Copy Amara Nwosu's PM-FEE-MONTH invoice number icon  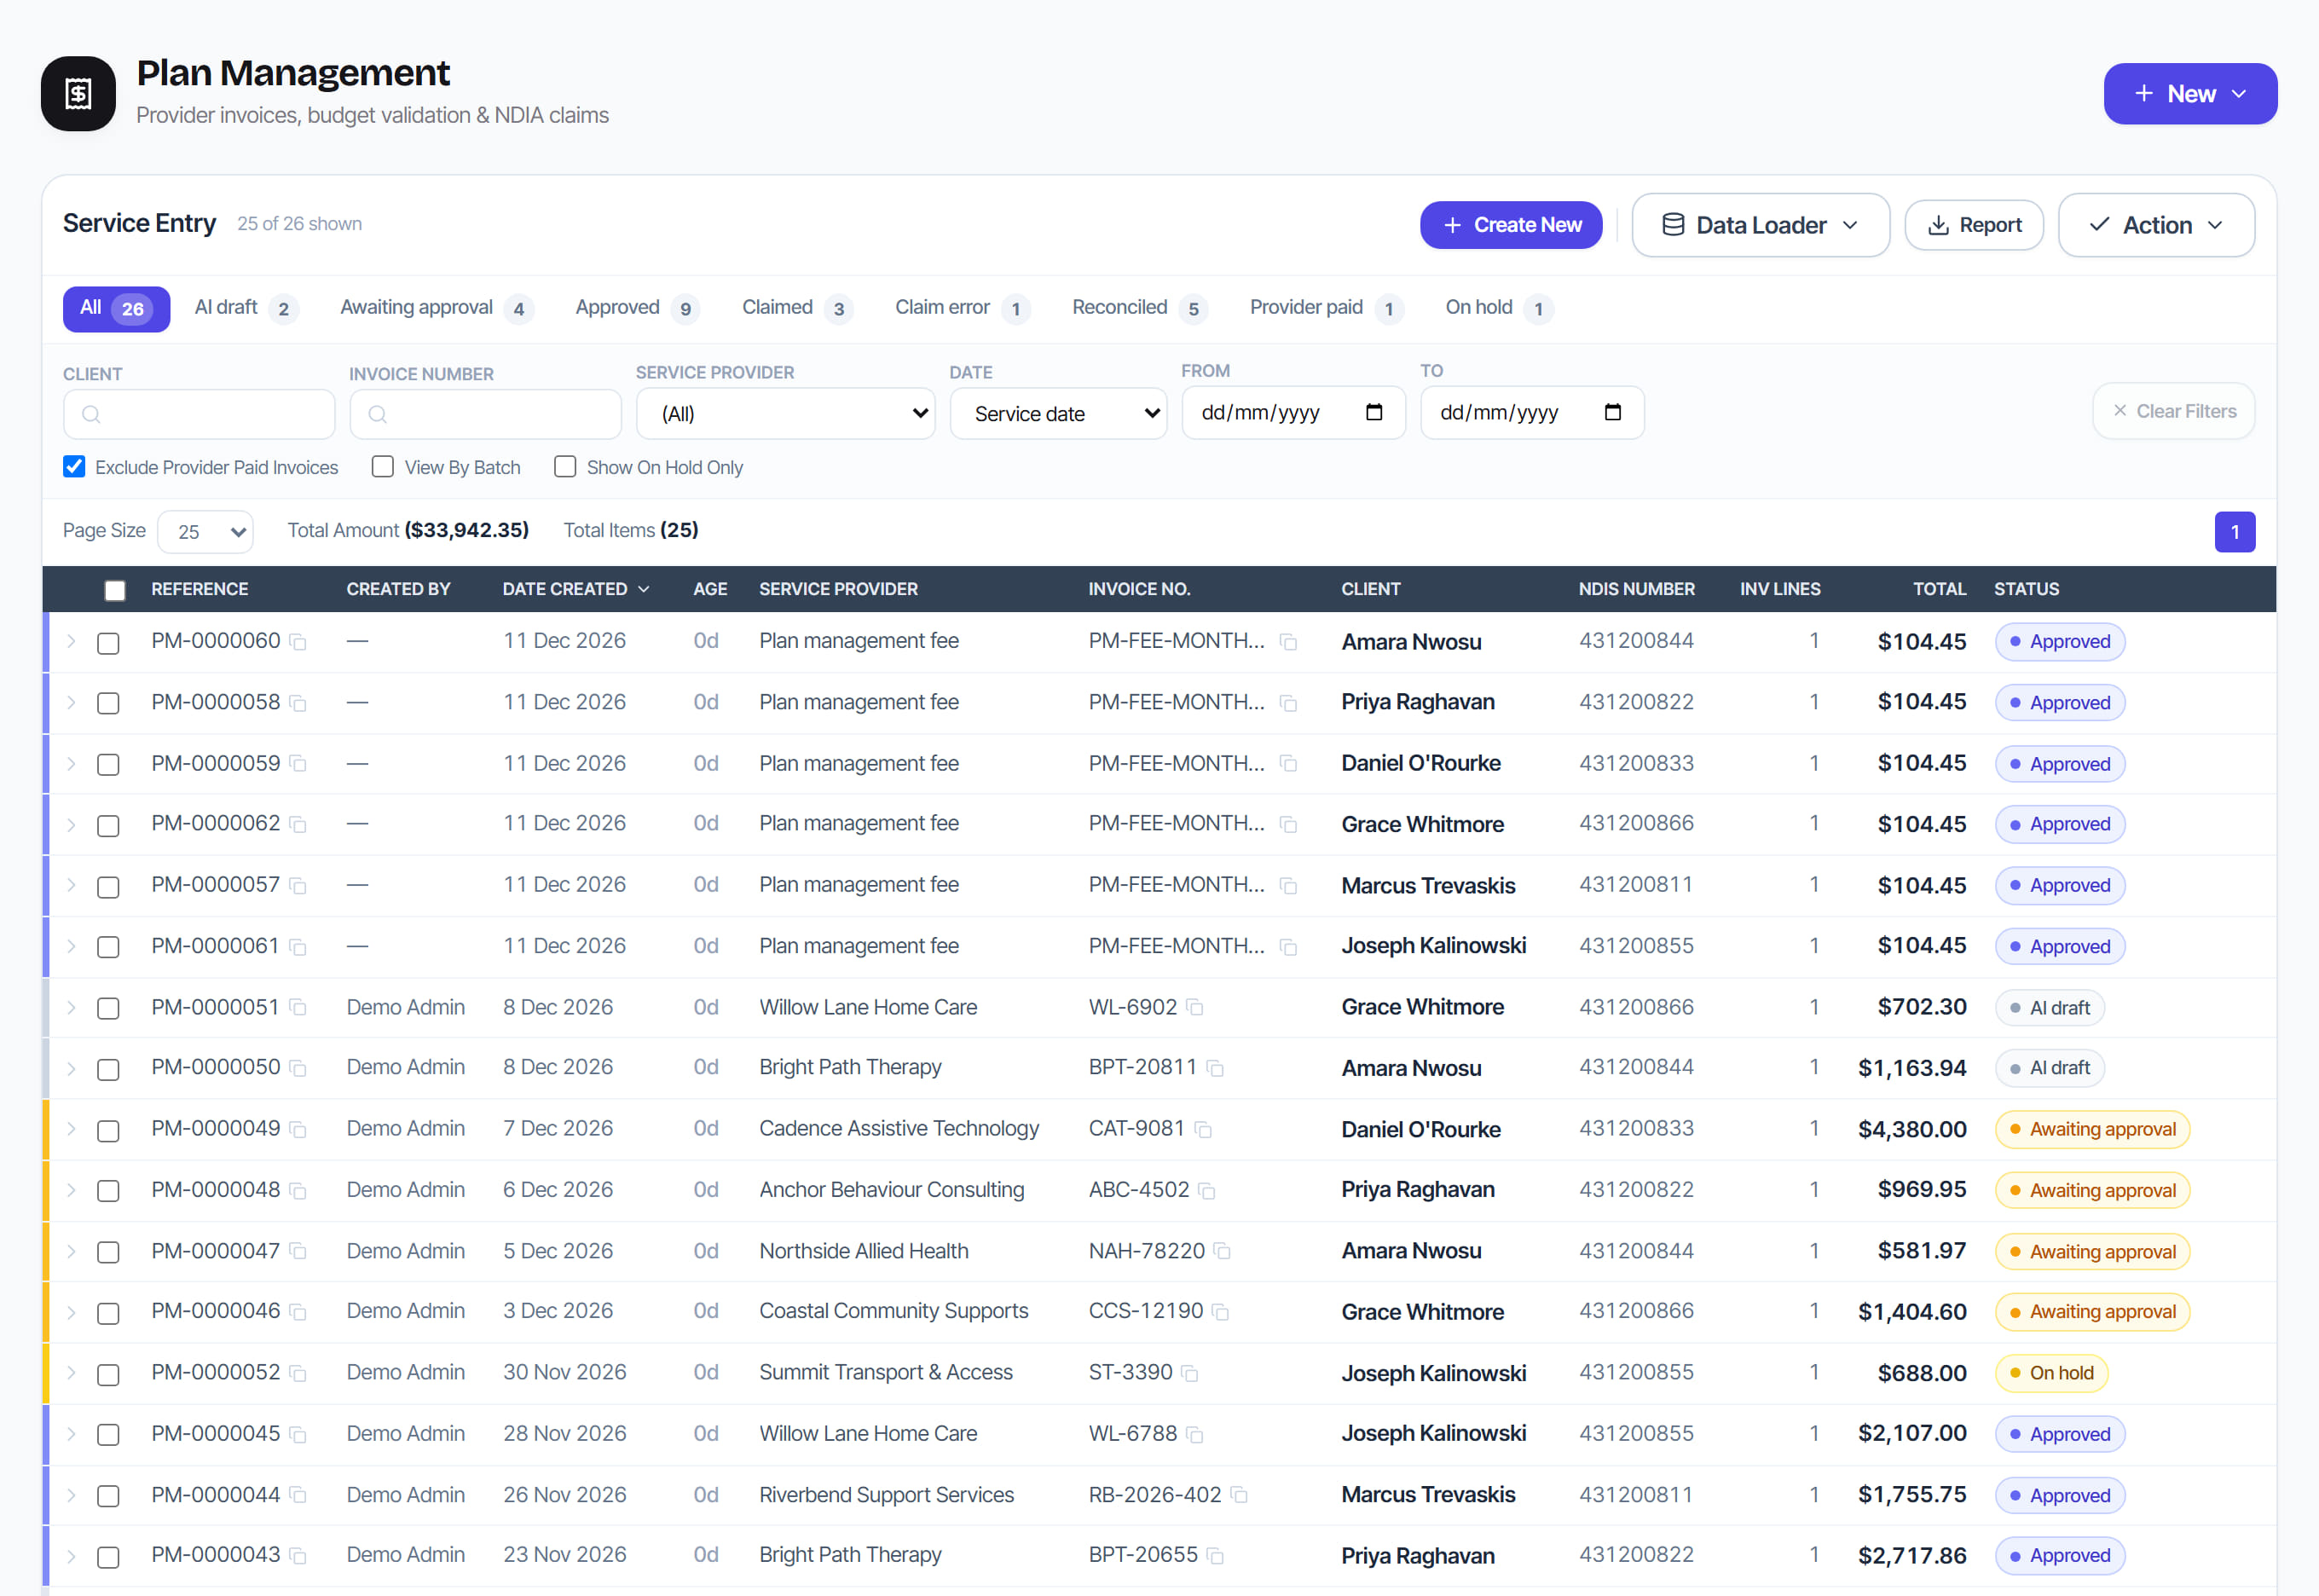pos(1289,642)
